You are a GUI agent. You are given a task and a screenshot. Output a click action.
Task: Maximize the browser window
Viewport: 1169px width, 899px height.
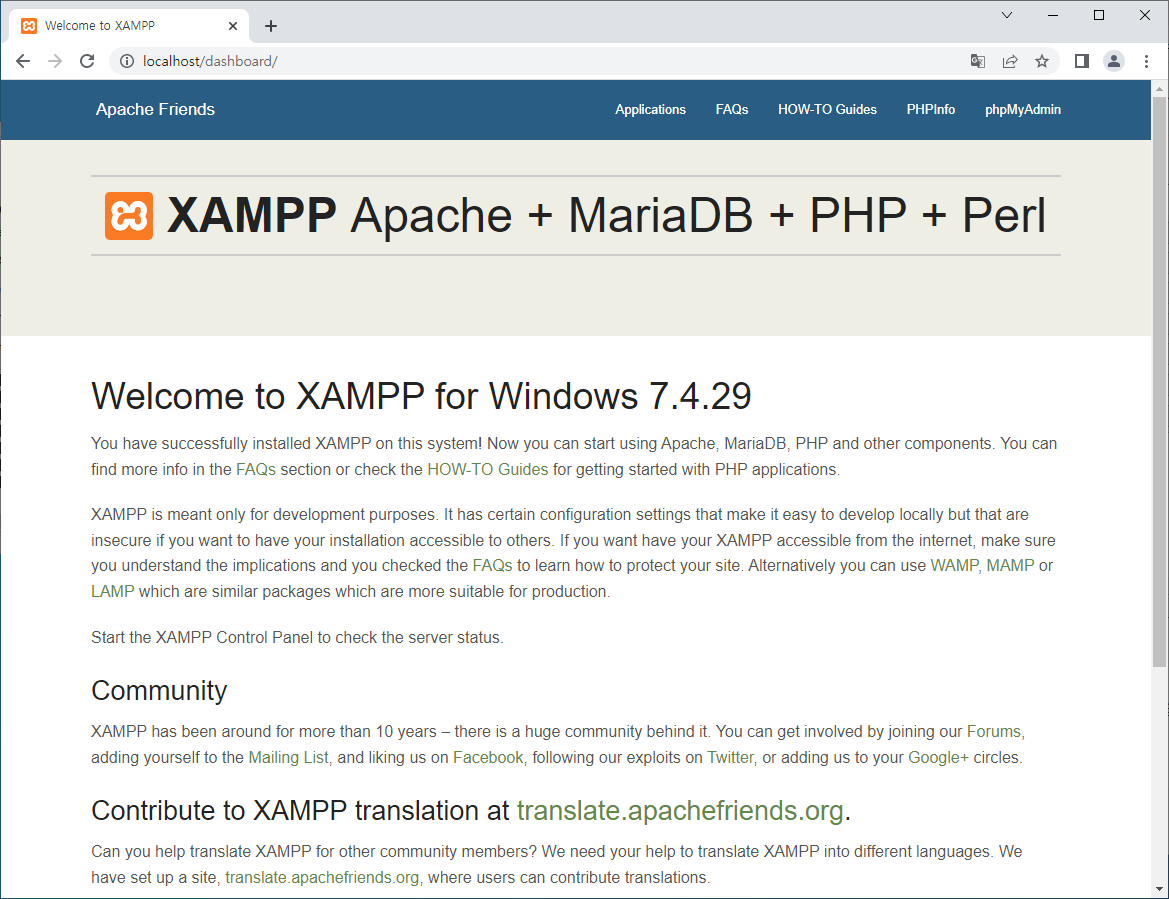tap(1099, 15)
